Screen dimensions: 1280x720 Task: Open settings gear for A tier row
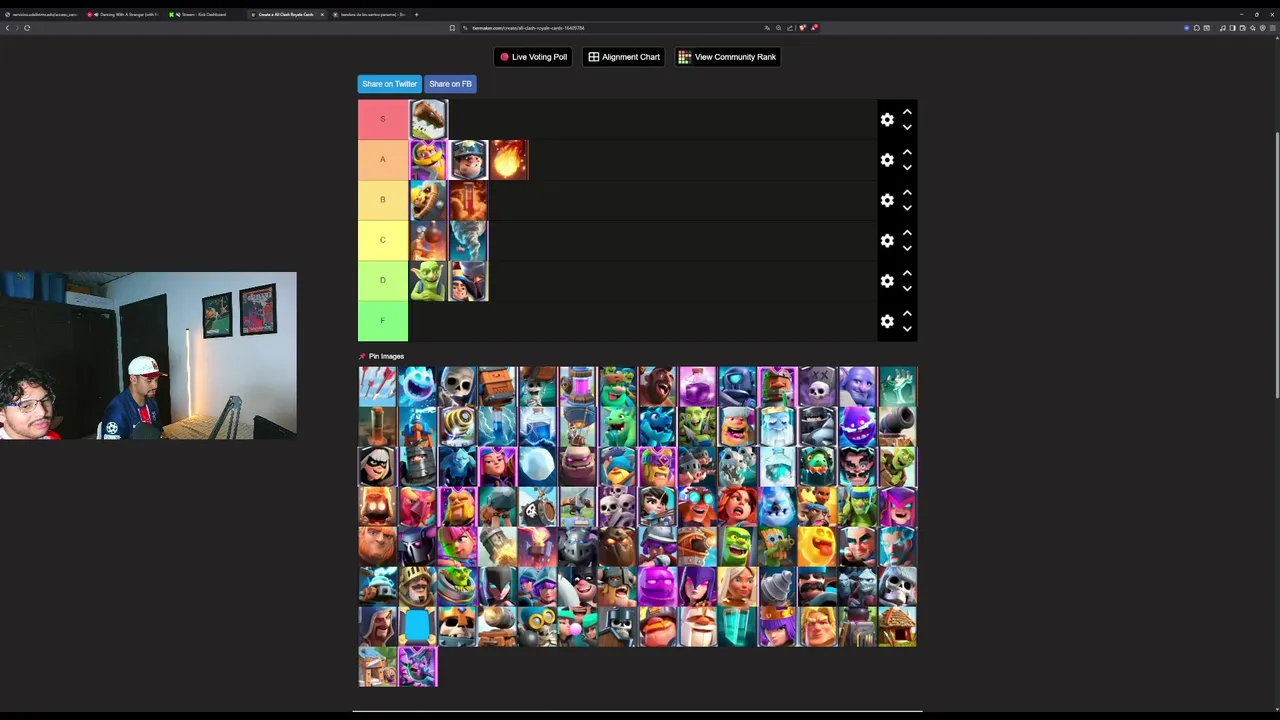(887, 160)
